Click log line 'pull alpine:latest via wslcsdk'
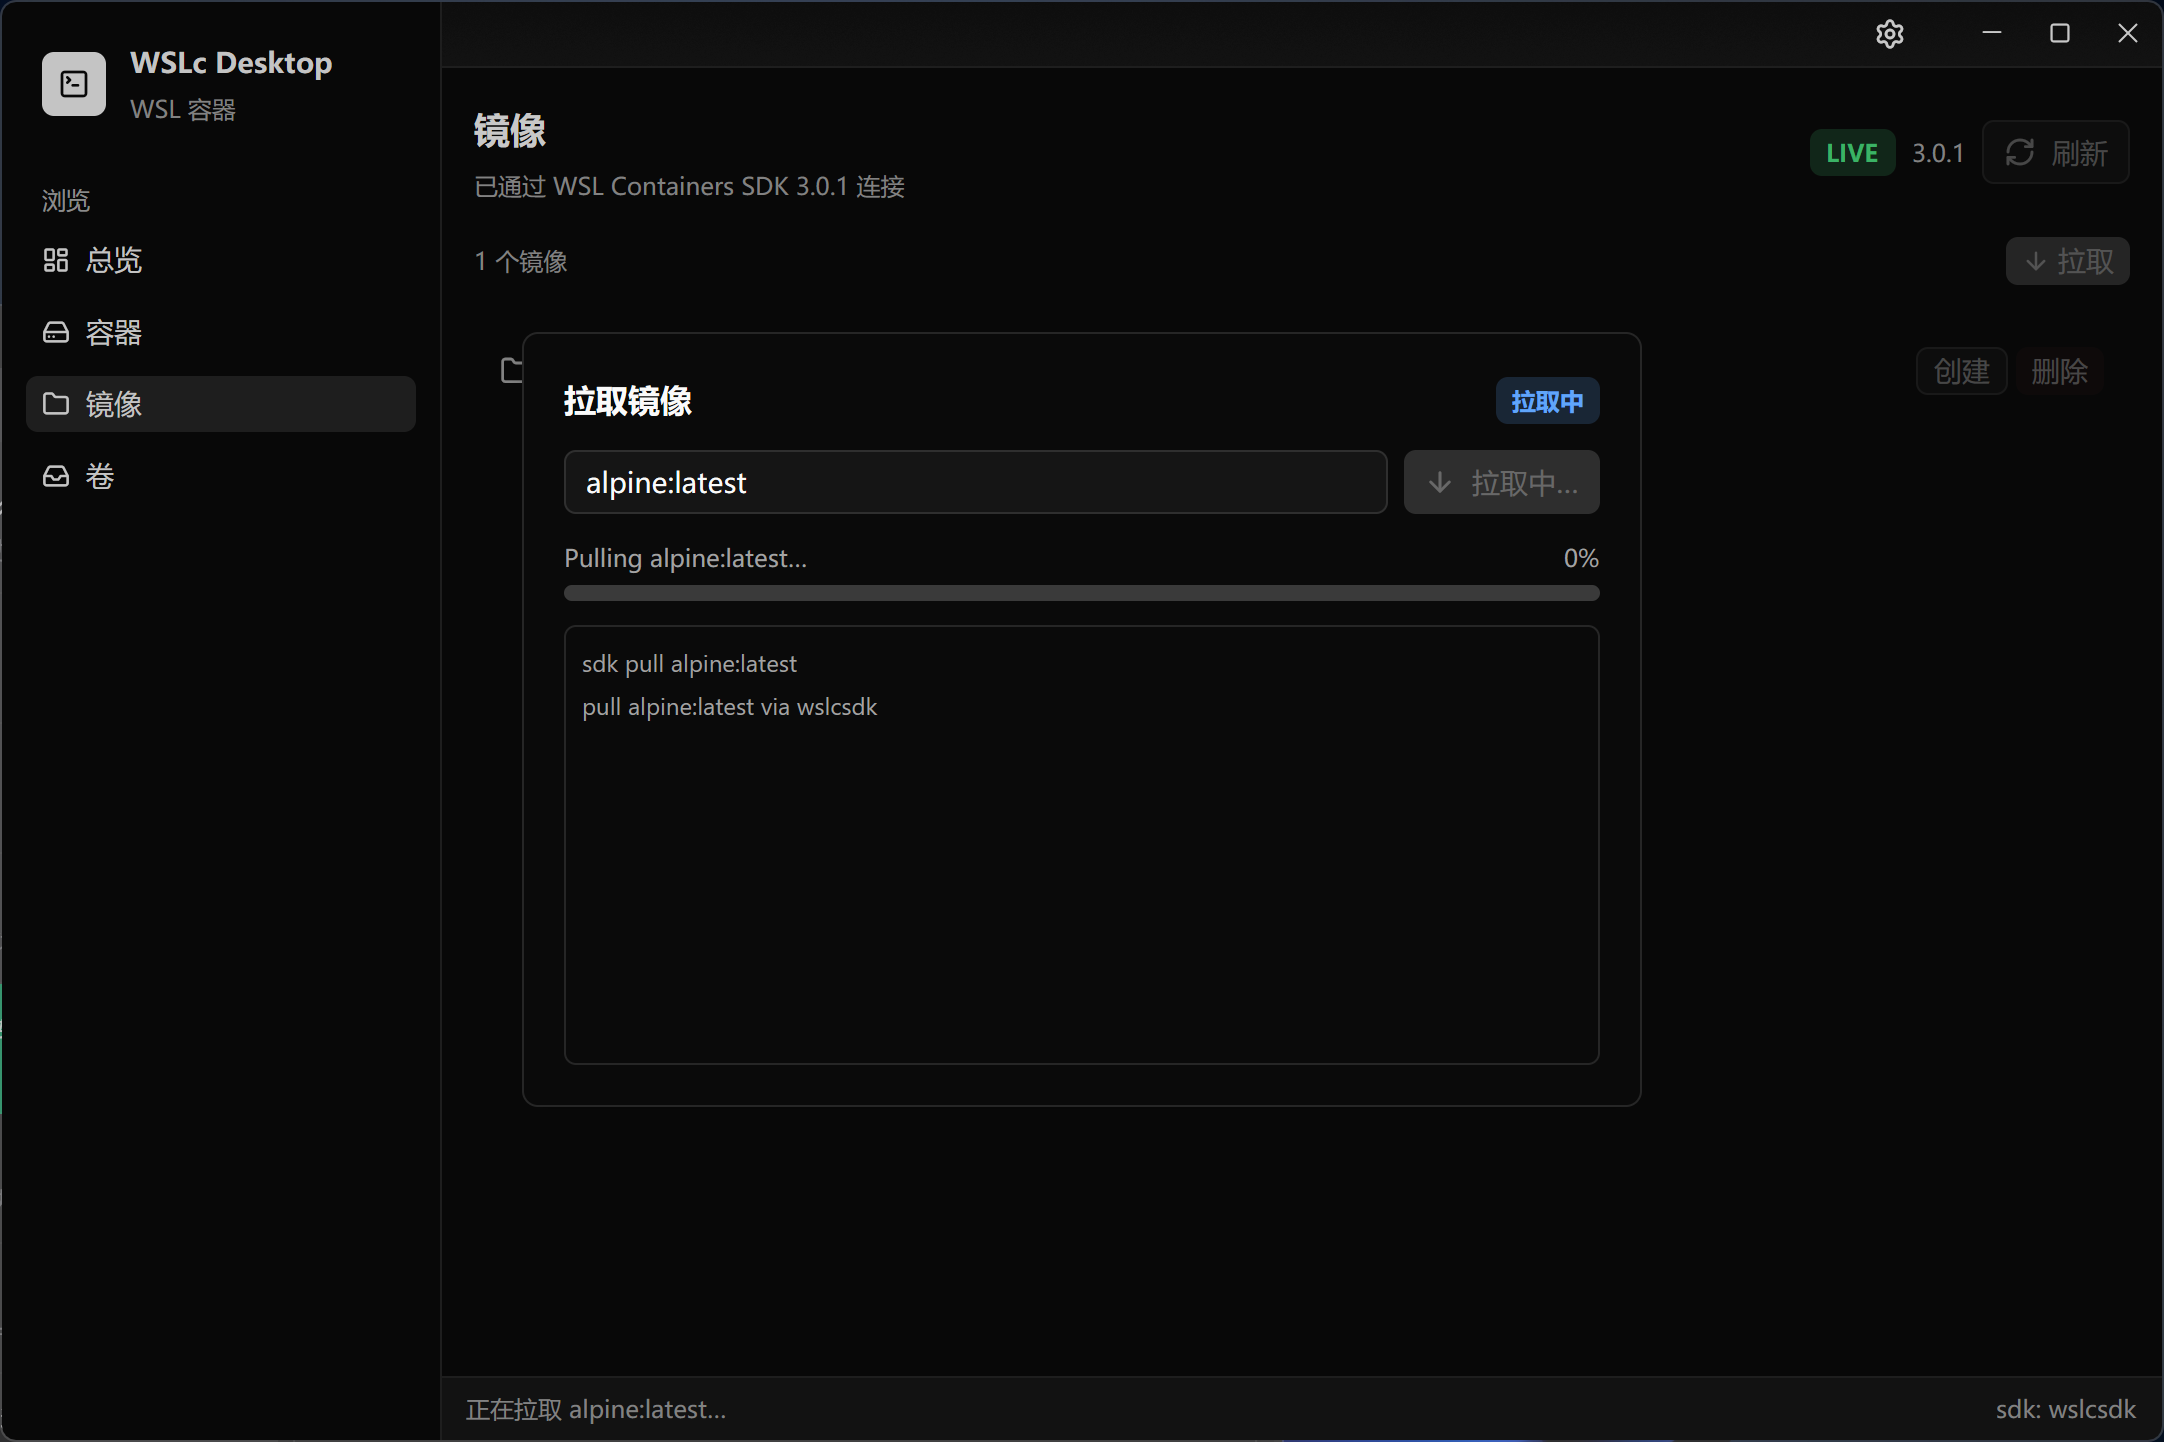The height and width of the screenshot is (1442, 2164). [x=729, y=707]
